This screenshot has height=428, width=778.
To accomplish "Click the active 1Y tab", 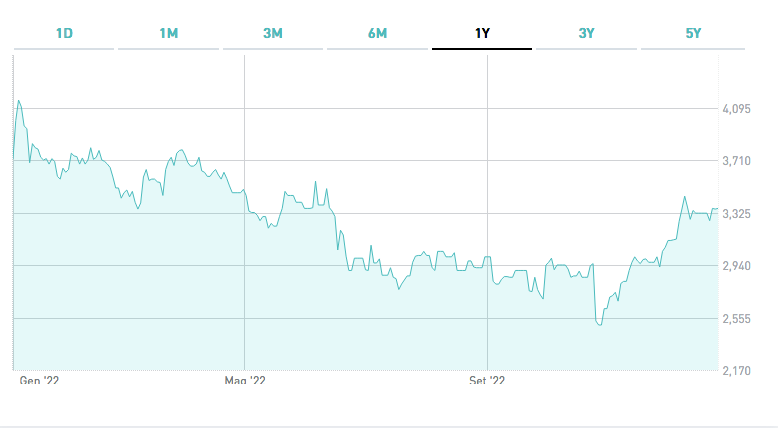I will point(482,33).
